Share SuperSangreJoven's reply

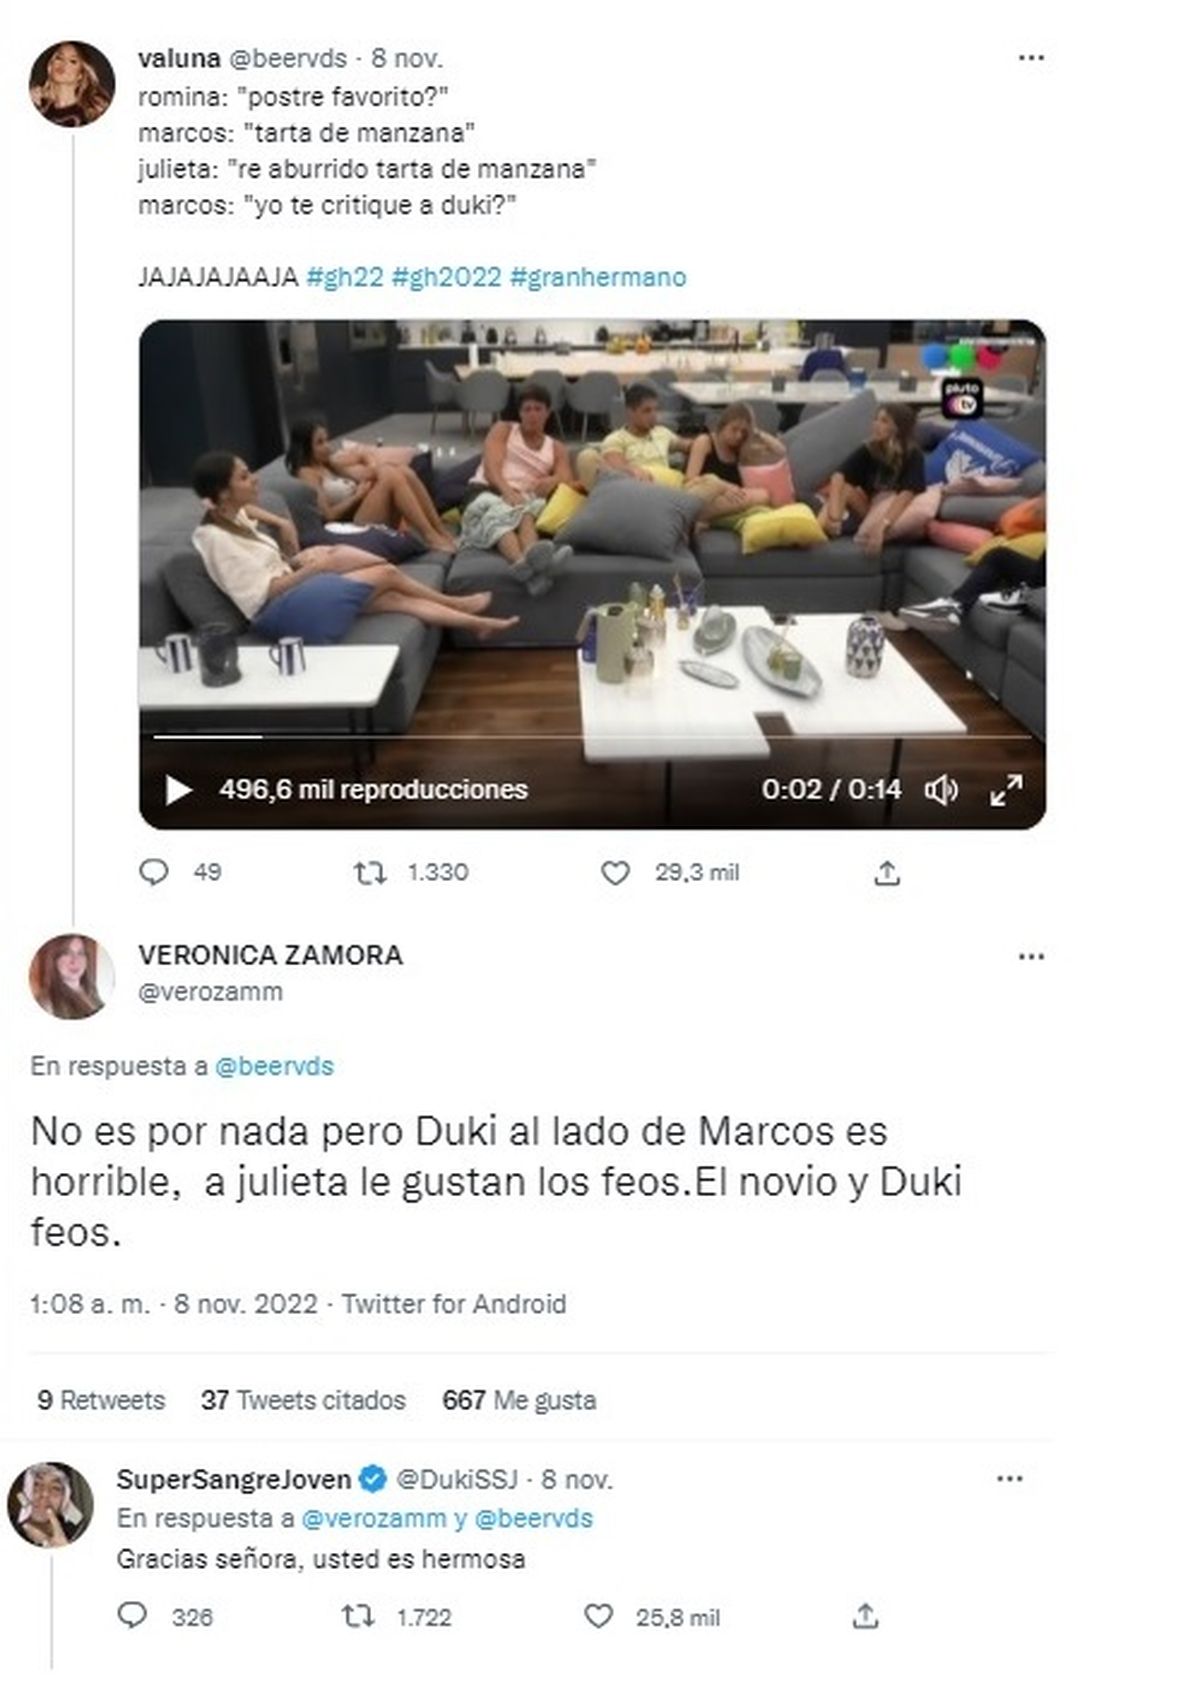click(866, 1616)
